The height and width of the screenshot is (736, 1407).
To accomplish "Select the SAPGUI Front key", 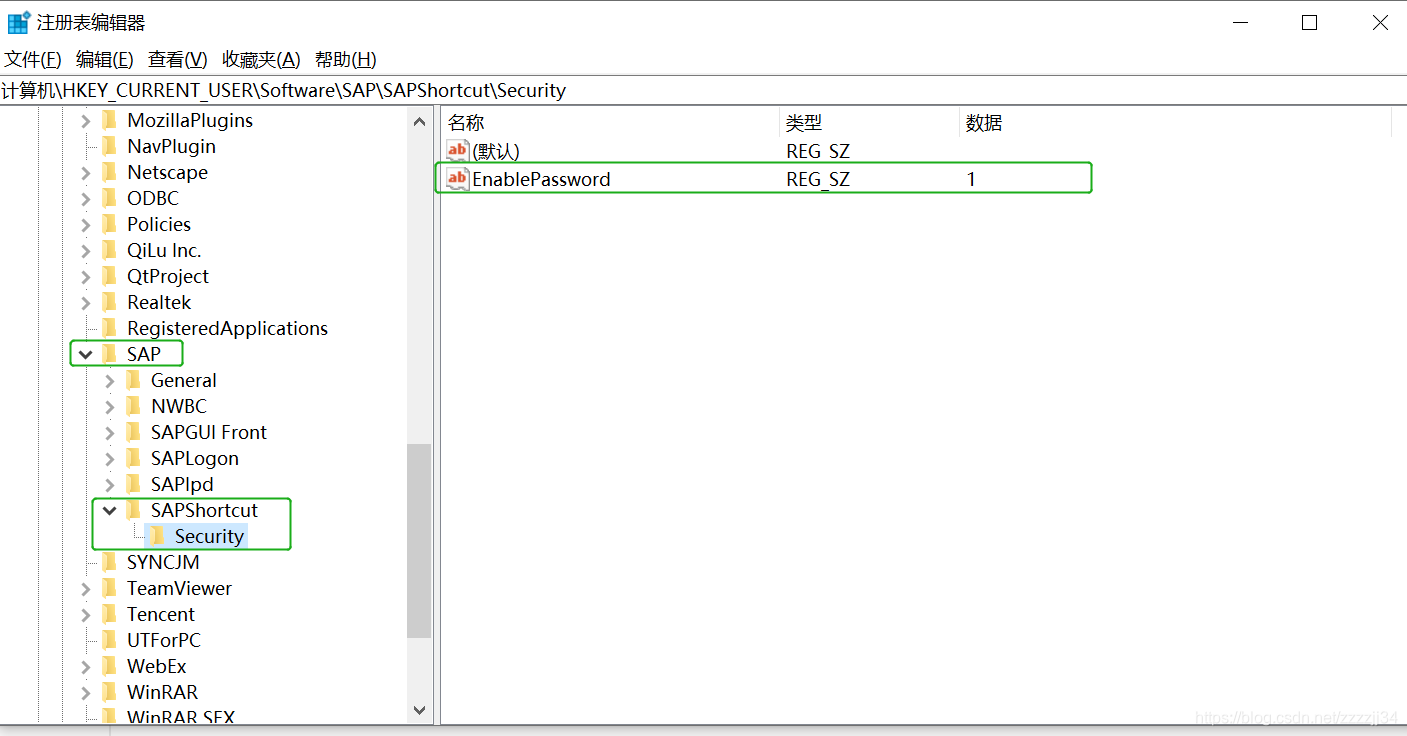I will [x=209, y=432].
